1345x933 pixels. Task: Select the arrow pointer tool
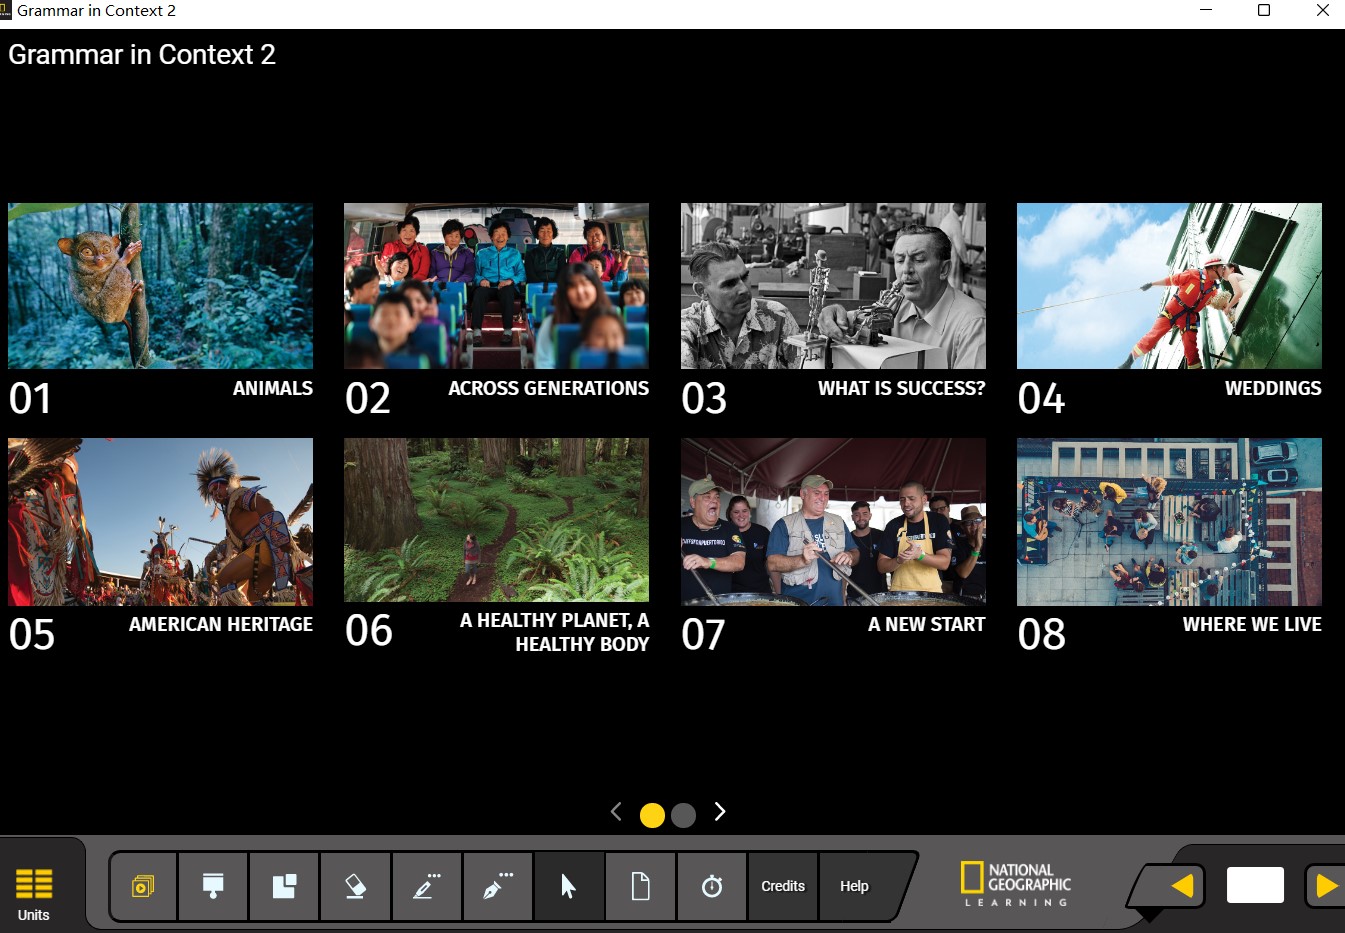(569, 886)
